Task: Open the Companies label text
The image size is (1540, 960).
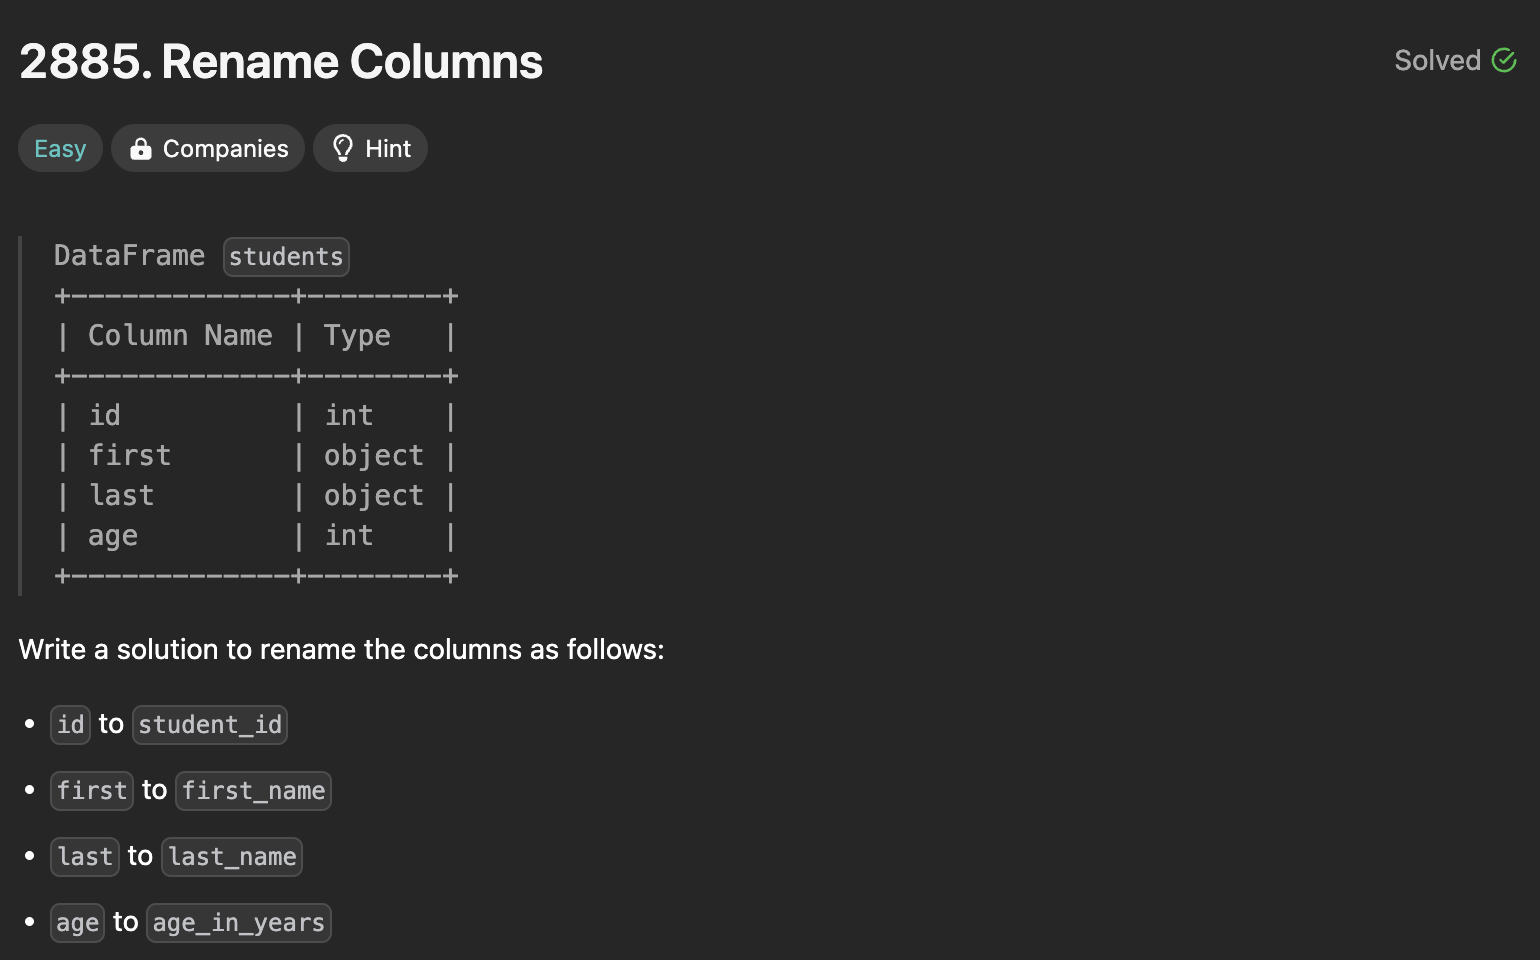Action: [225, 149]
